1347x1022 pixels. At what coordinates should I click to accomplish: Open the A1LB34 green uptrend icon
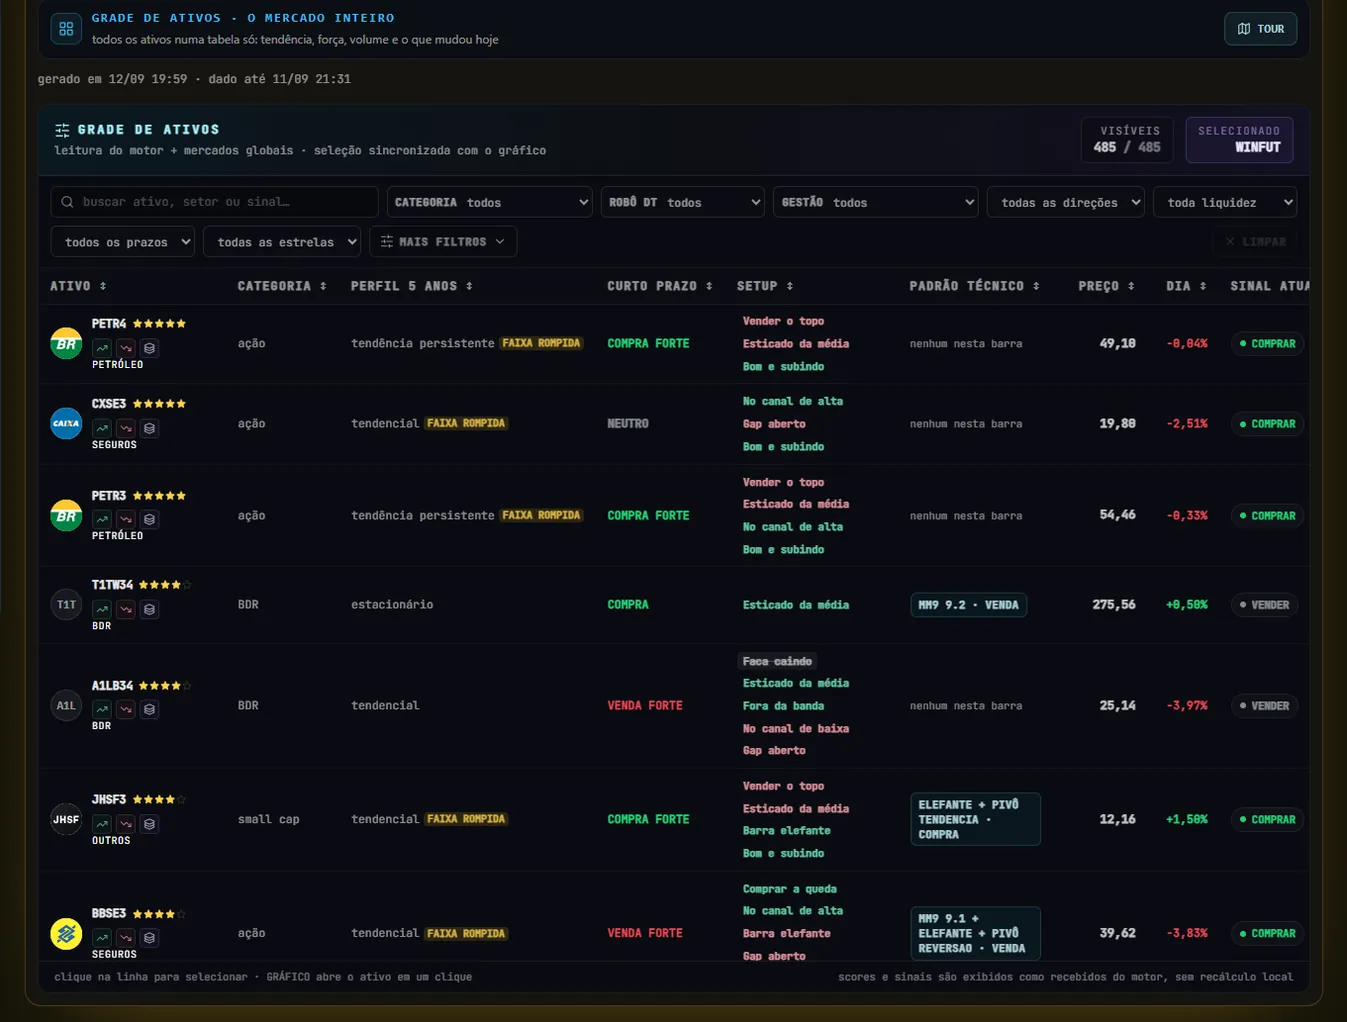tap(102, 709)
